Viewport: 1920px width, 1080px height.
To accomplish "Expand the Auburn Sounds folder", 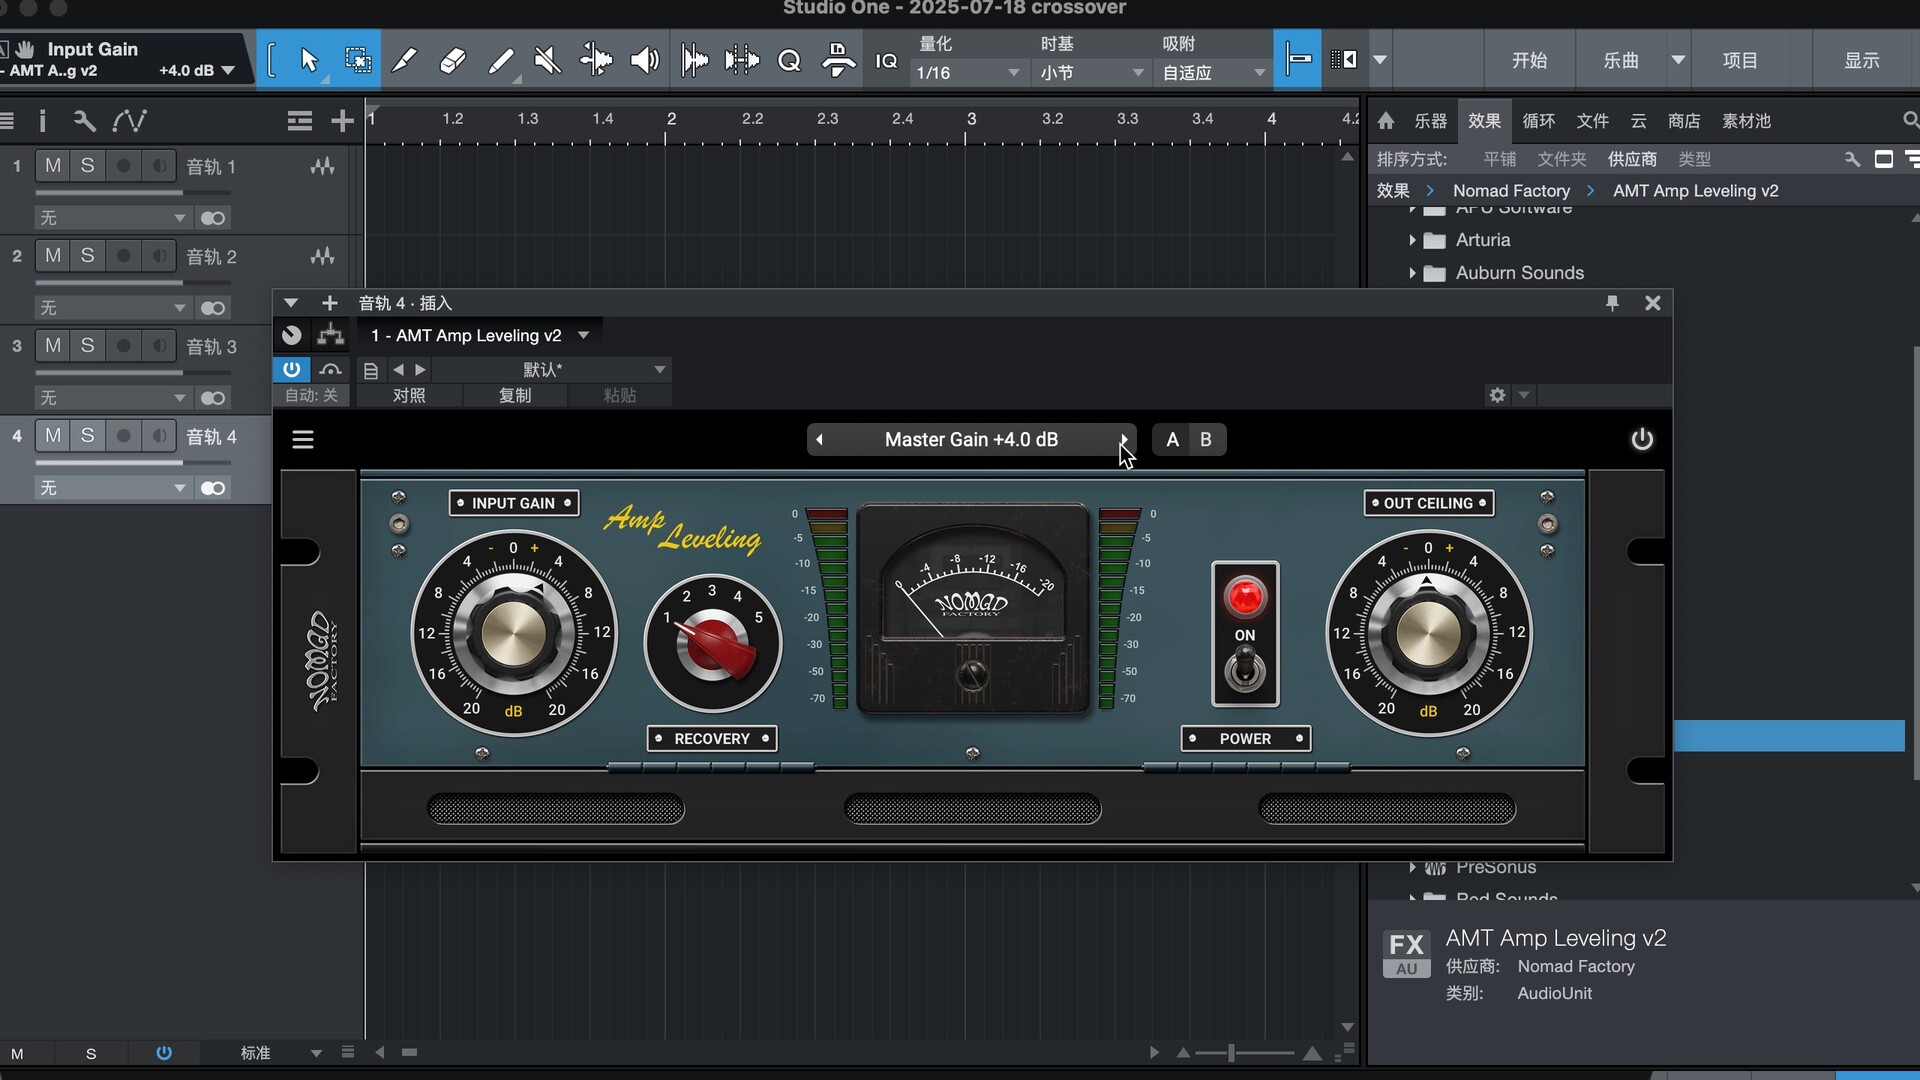I will (x=1412, y=273).
